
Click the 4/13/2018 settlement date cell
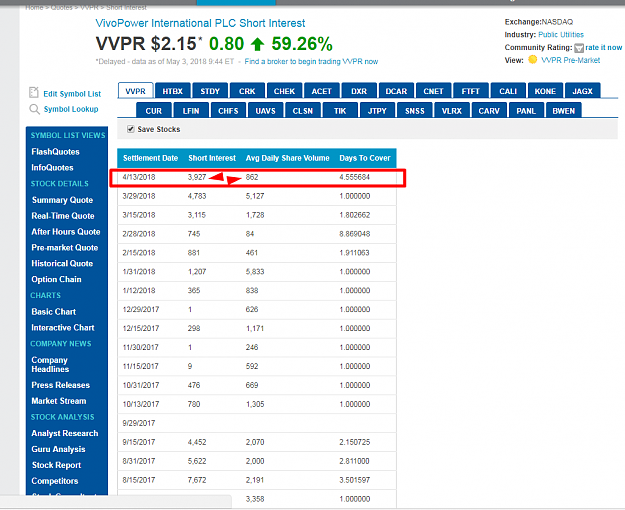pyautogui.click(x=139, y=177)
